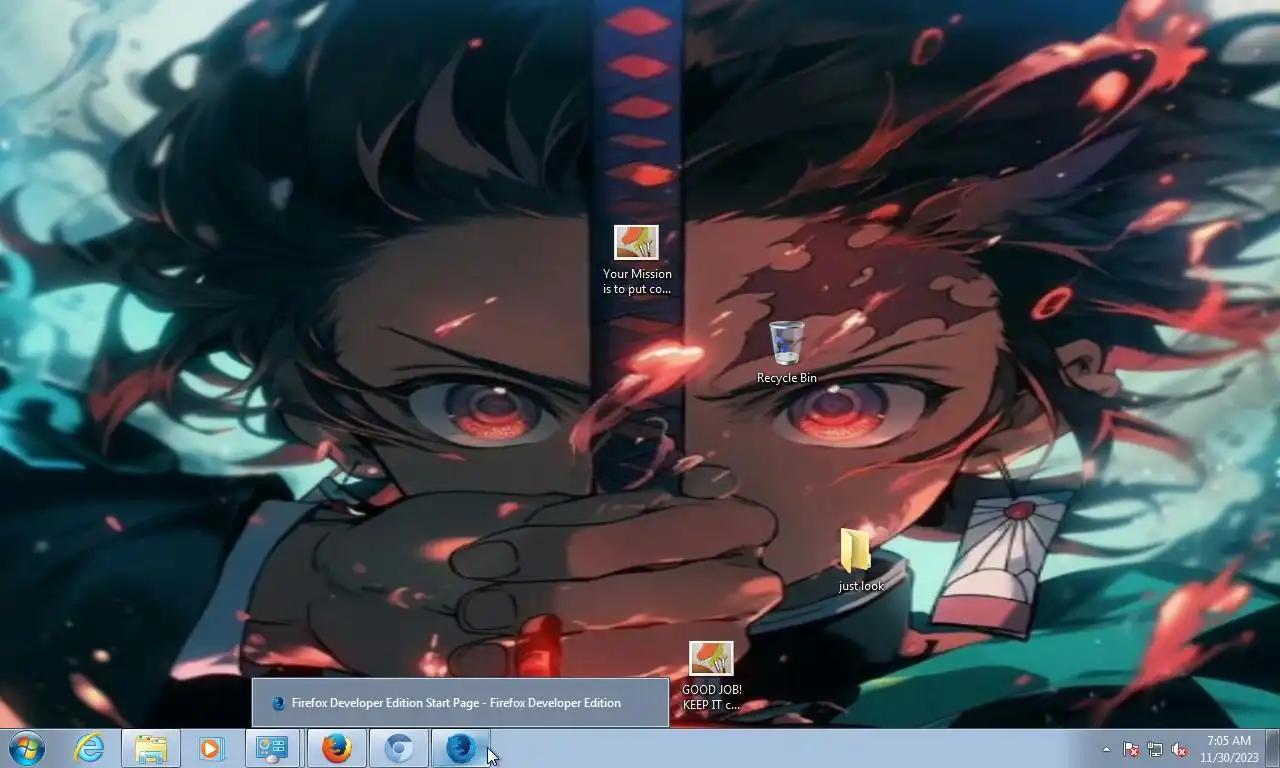1280x768 pixels.
Task: Open Chromium browser taskbar icon
Action: pos(399,748)
